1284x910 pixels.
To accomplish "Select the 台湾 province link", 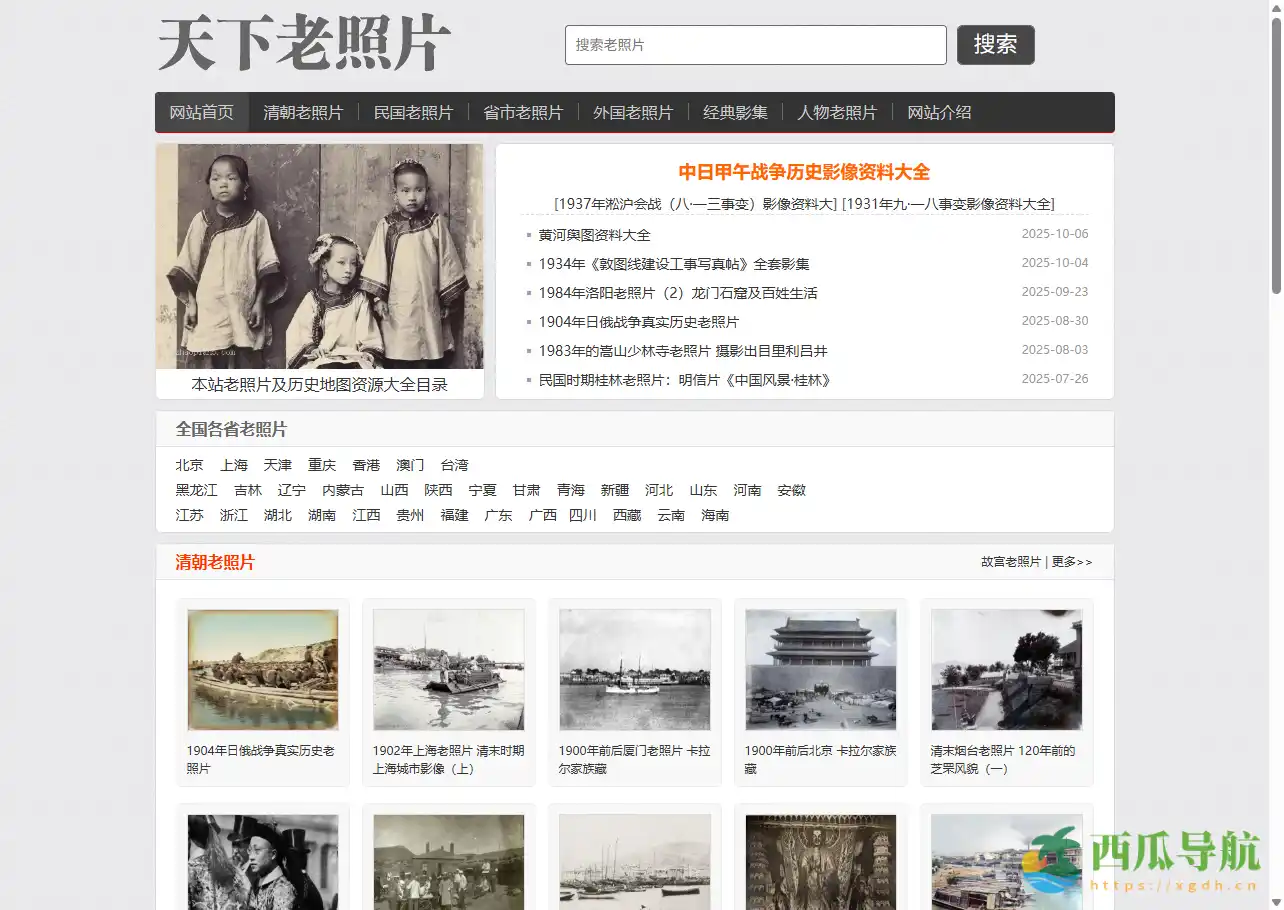I will (x=455, y=464).
